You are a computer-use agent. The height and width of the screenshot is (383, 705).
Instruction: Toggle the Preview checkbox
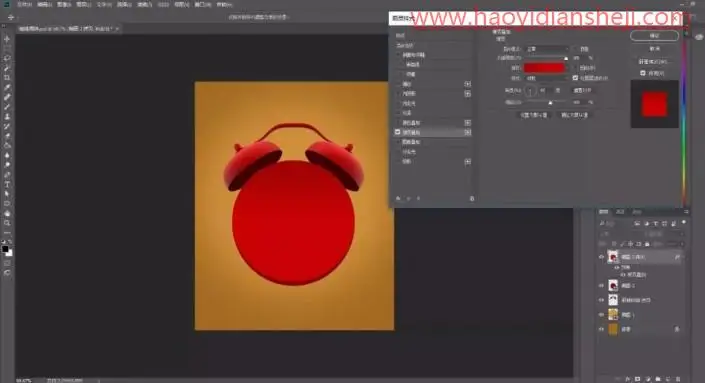pyautogui.click(x=643, y=73)
